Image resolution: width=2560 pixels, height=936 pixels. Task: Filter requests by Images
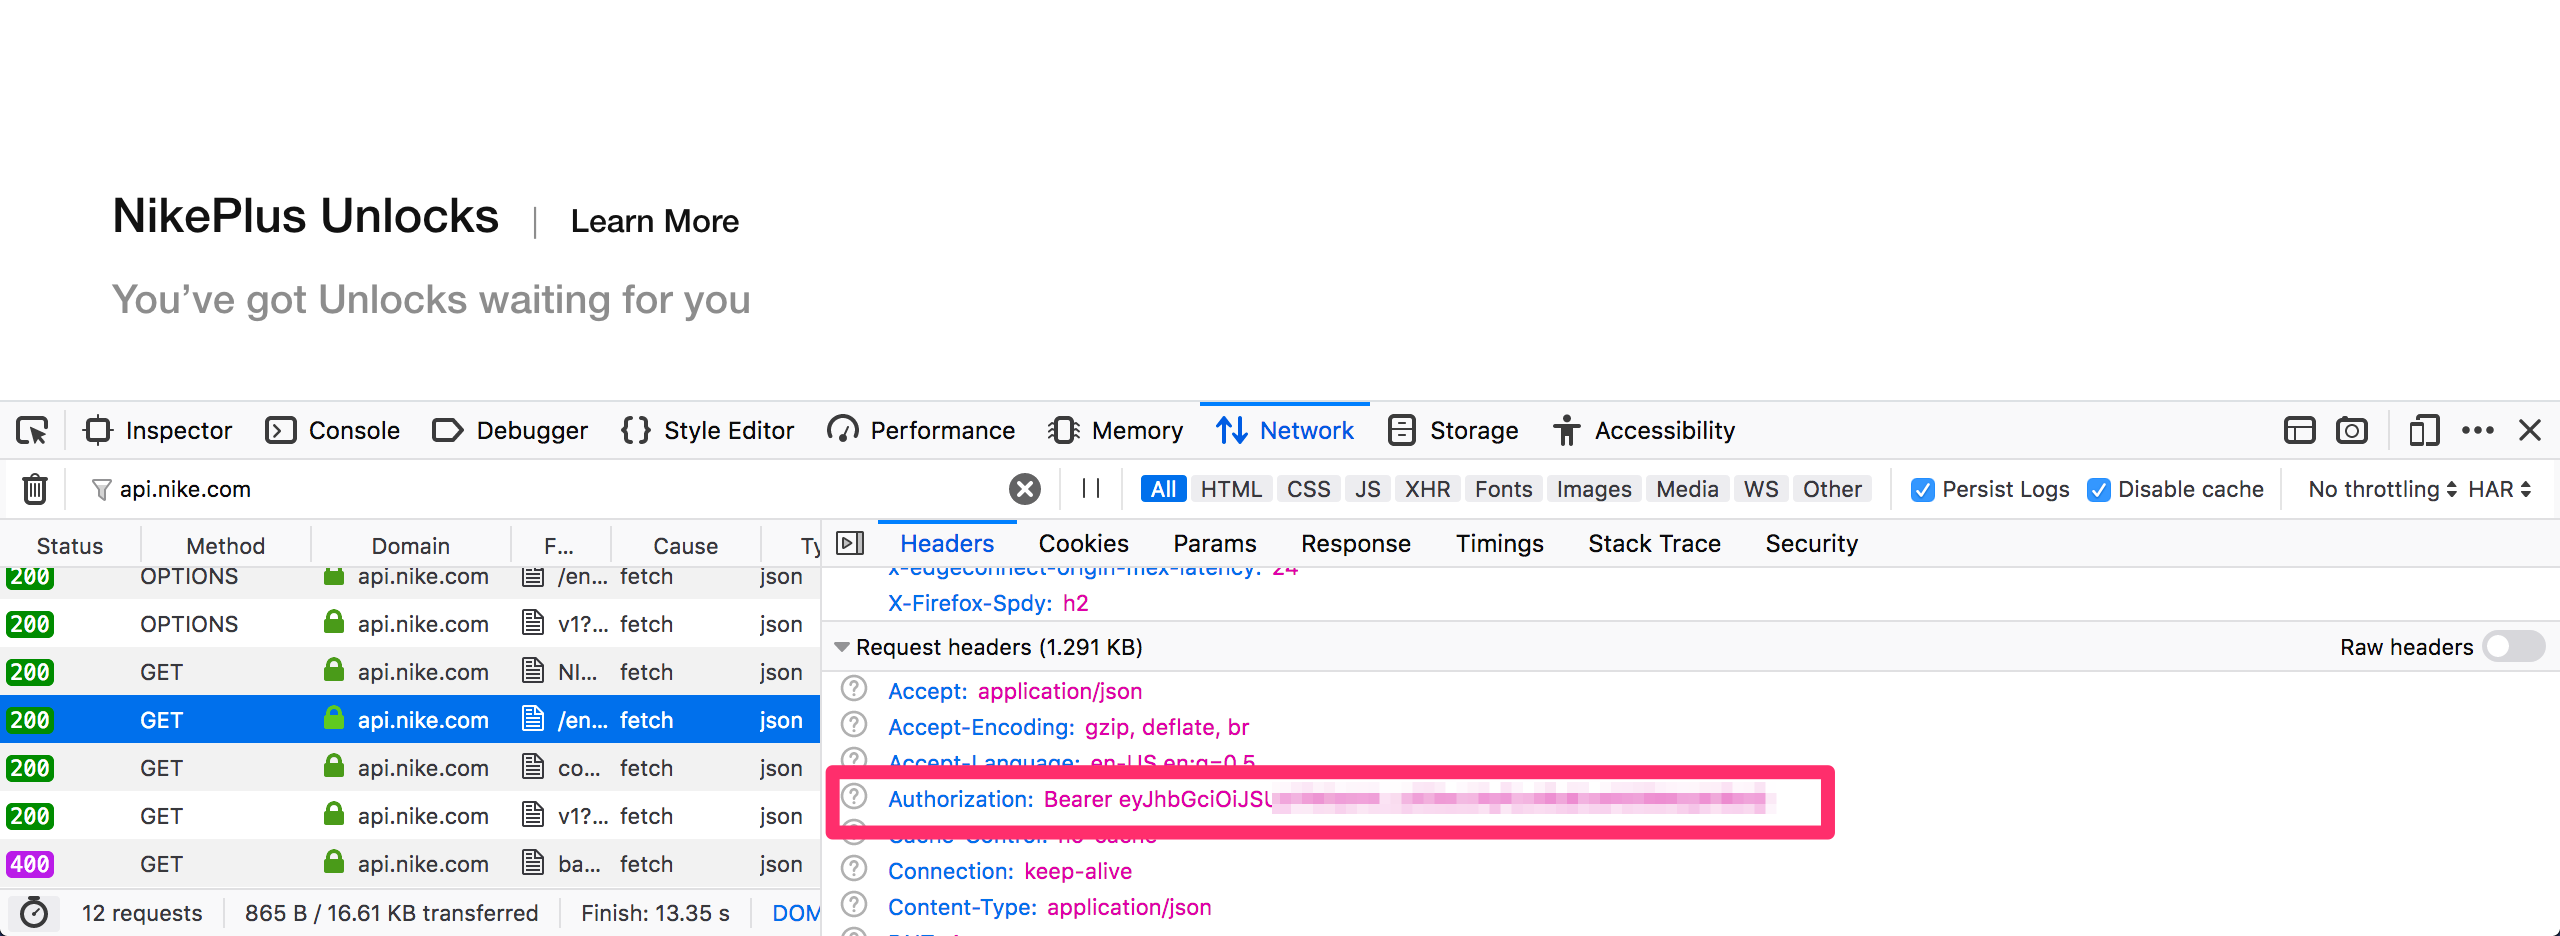point(1594,489)
